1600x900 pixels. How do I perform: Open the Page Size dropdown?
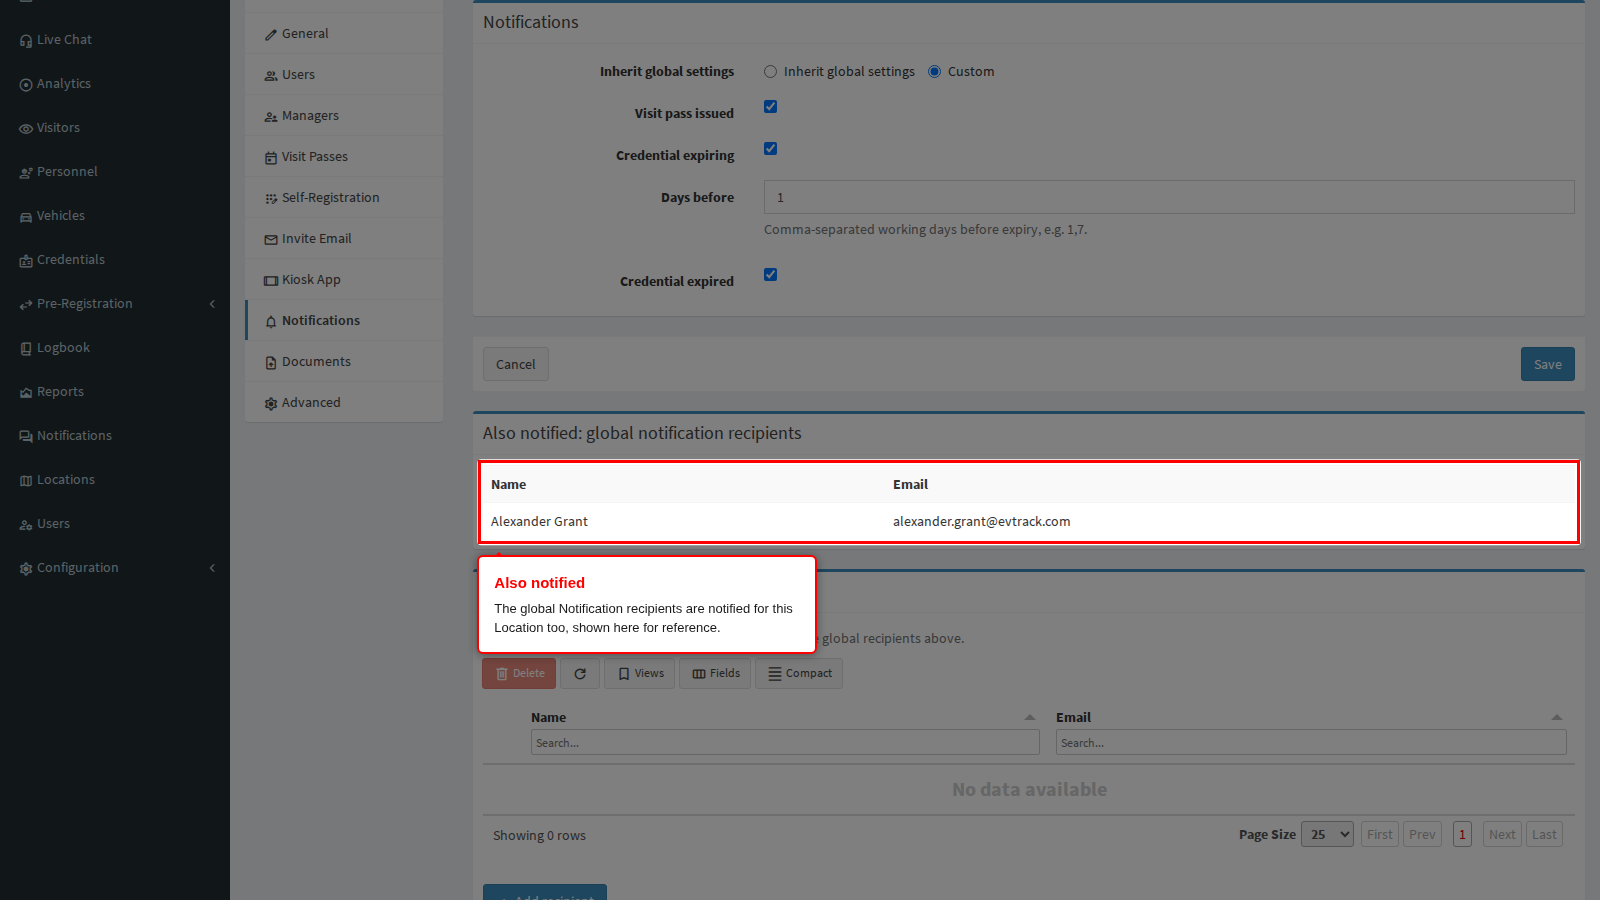pos(1327,835)
